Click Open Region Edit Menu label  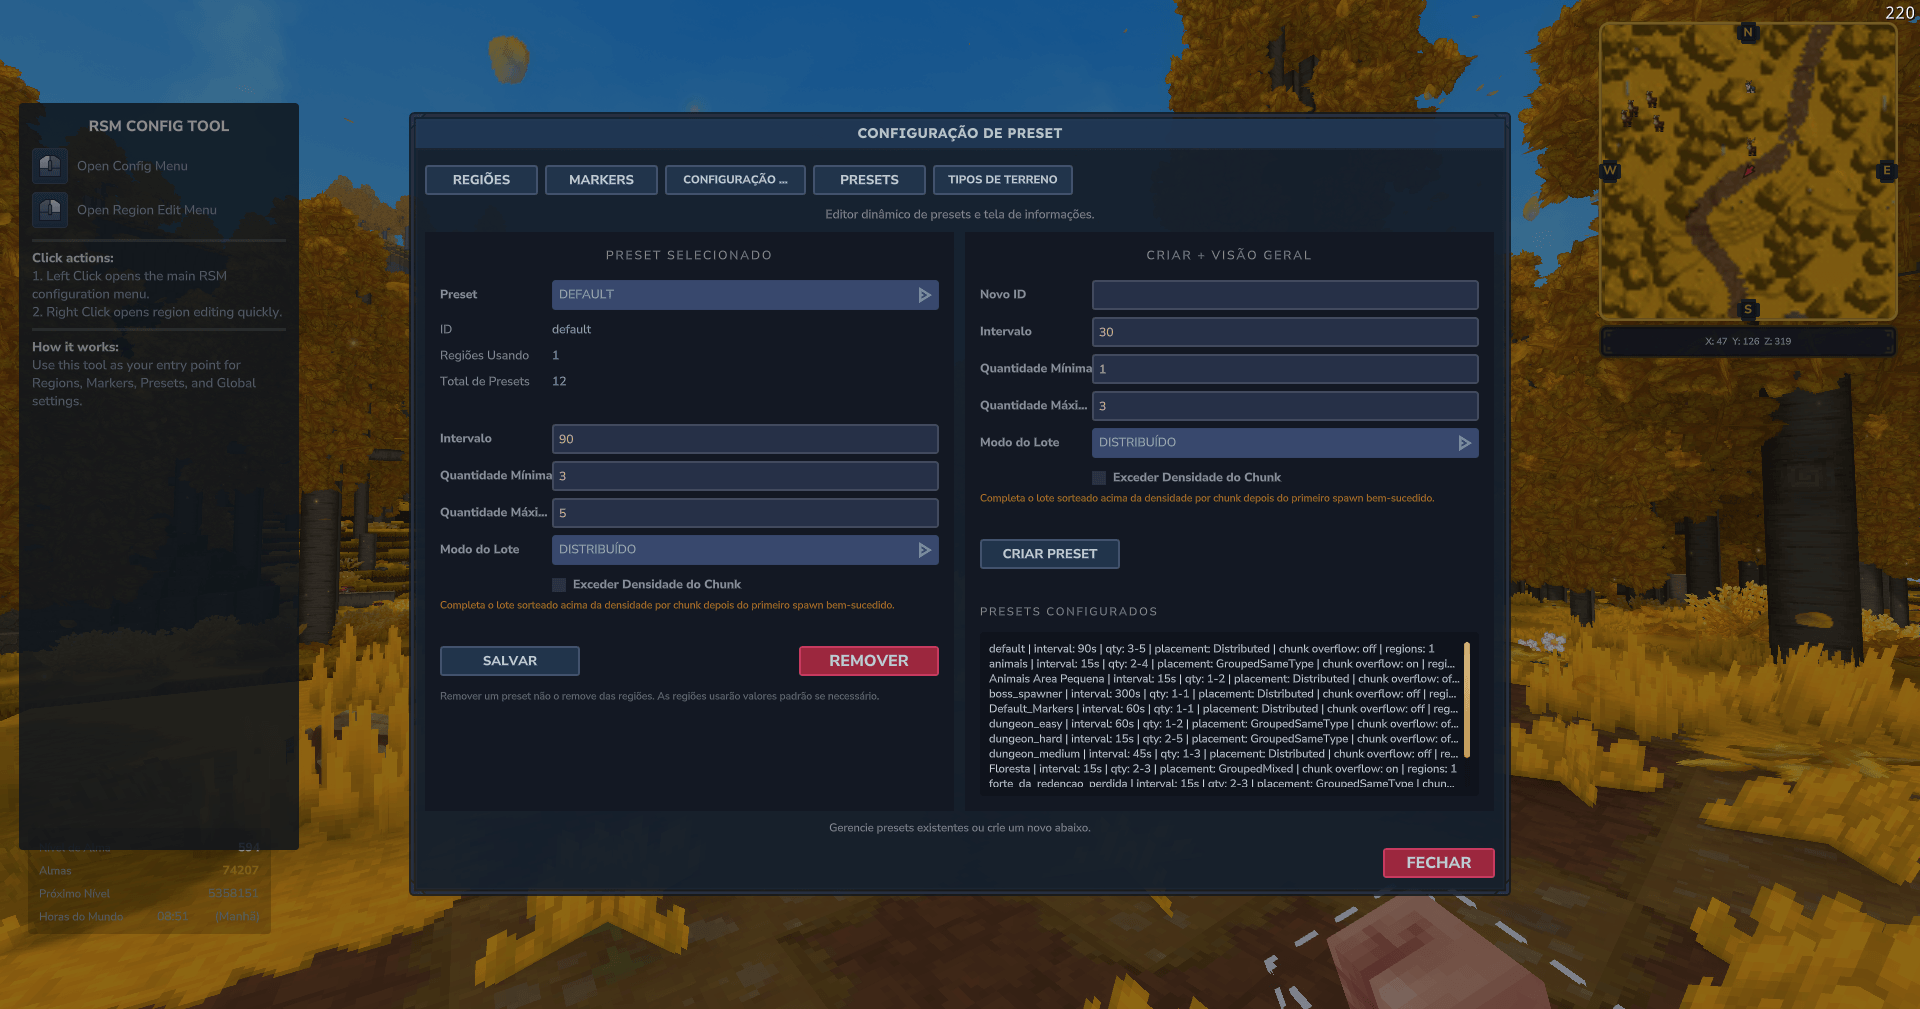point(147,210)
